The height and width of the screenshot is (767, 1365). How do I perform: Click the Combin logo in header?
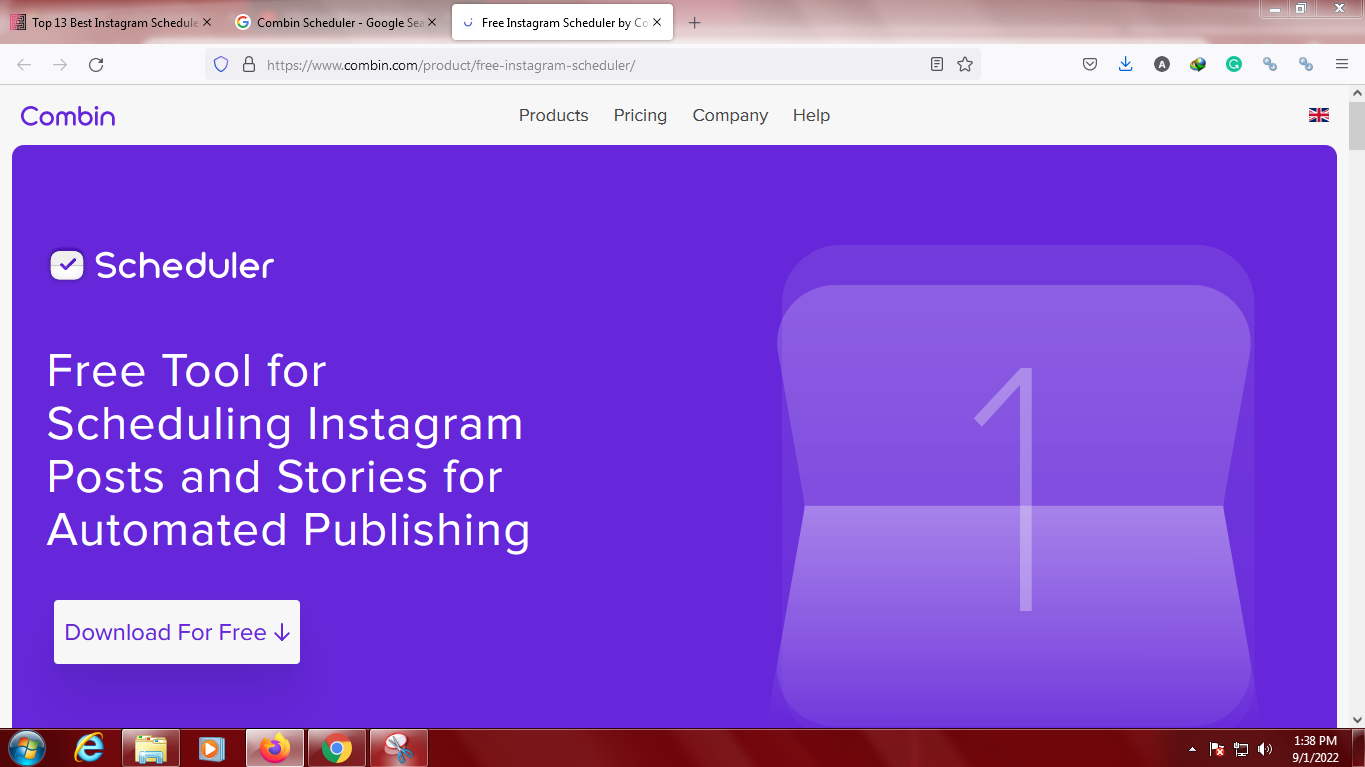click(68, 116)
